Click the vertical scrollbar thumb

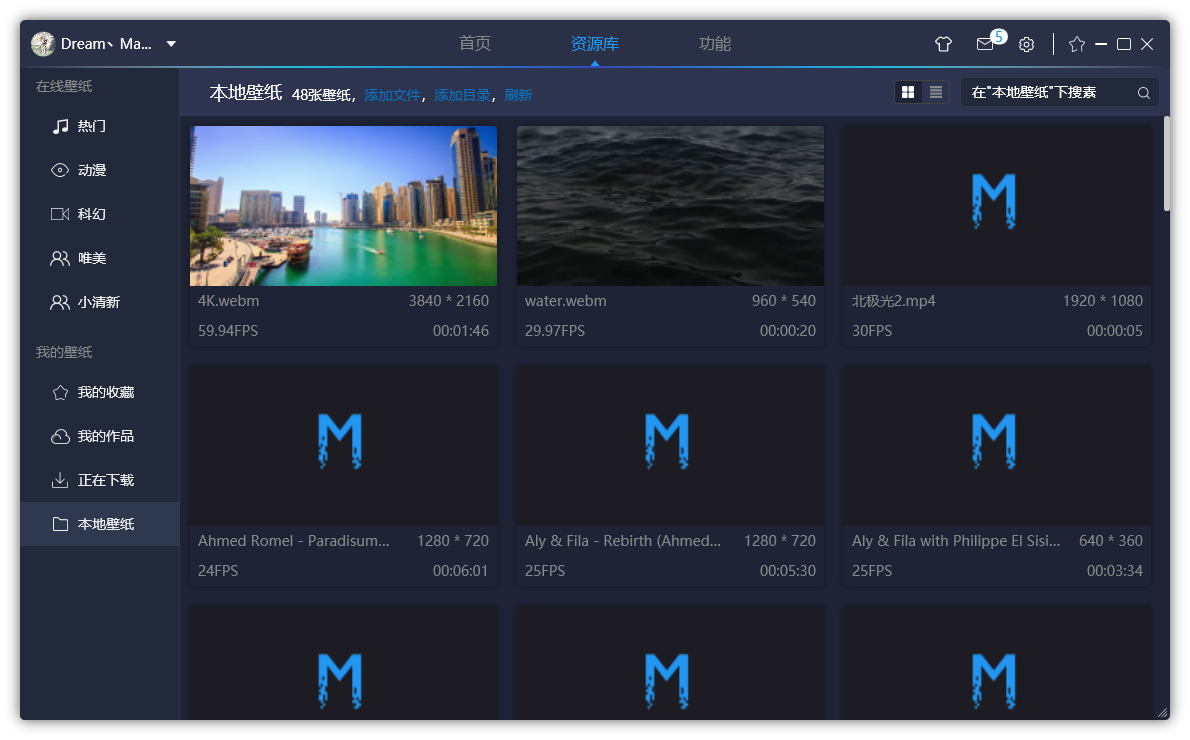tap(1166, 163)
